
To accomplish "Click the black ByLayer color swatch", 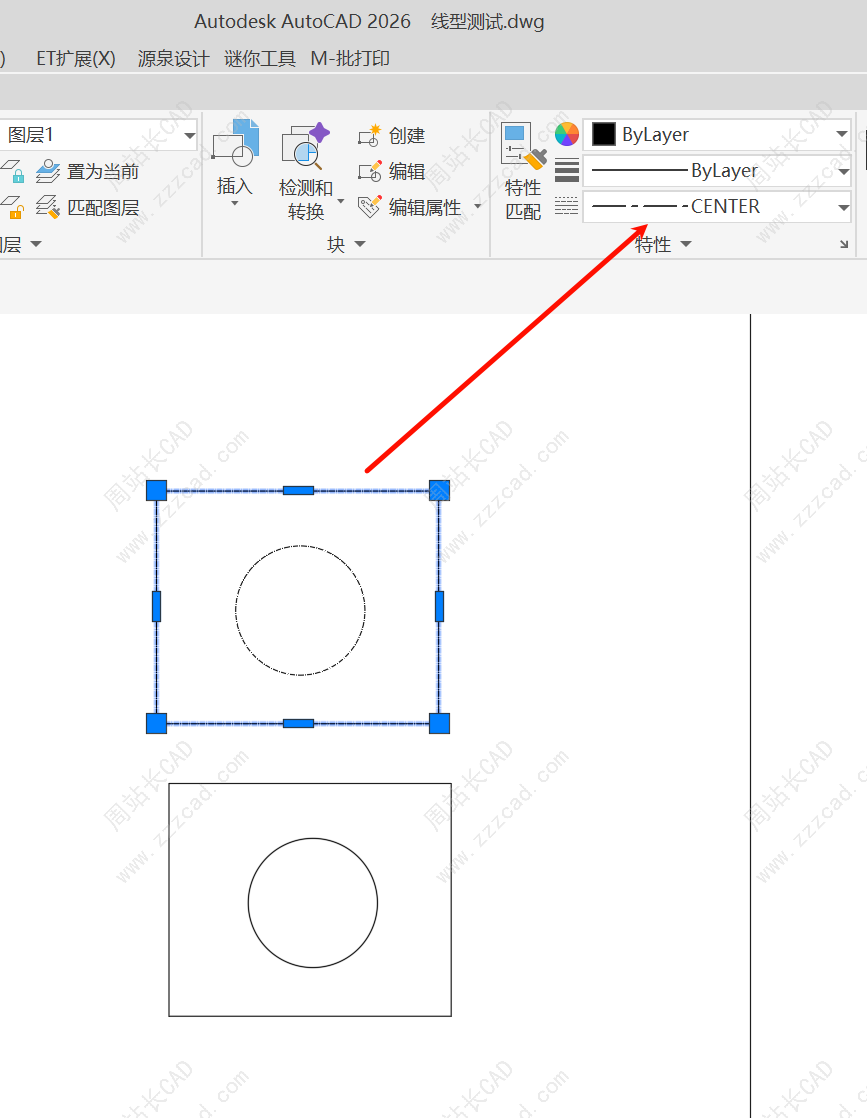I will point(604,134).
